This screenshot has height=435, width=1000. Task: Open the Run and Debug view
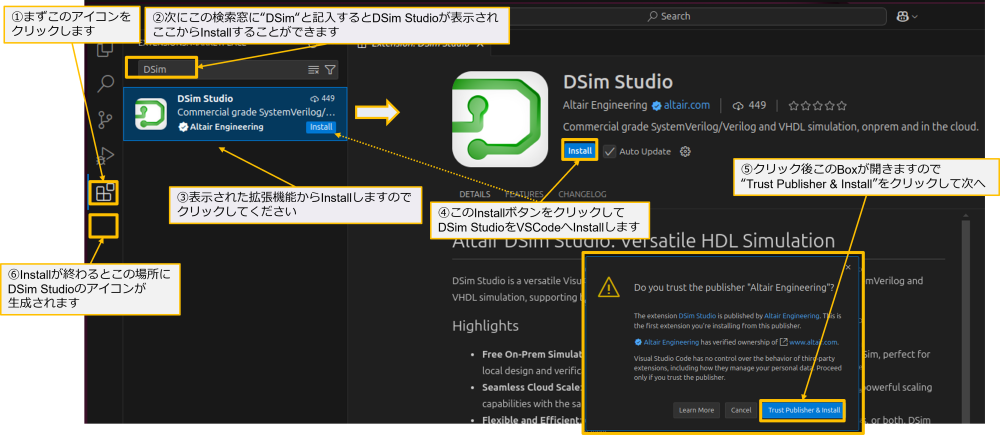coord(105,154)
